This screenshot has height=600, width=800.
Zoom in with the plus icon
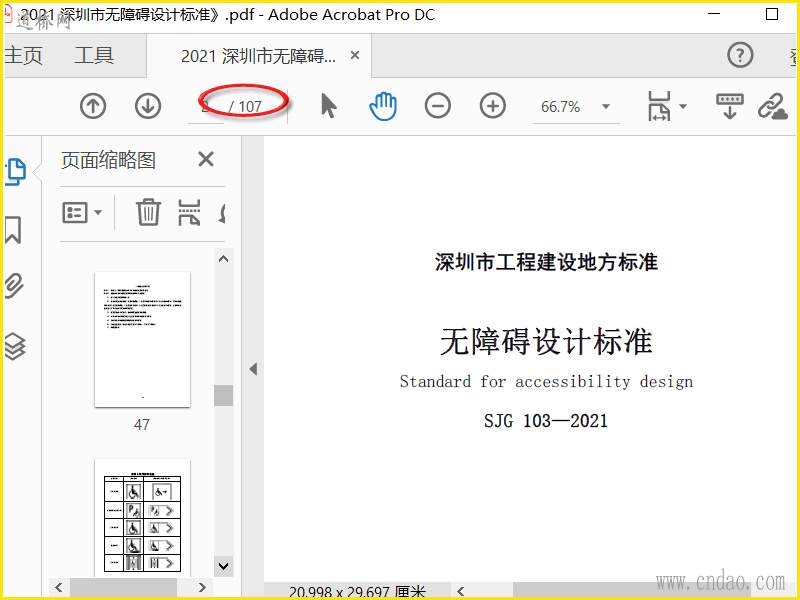coord(493,106)
